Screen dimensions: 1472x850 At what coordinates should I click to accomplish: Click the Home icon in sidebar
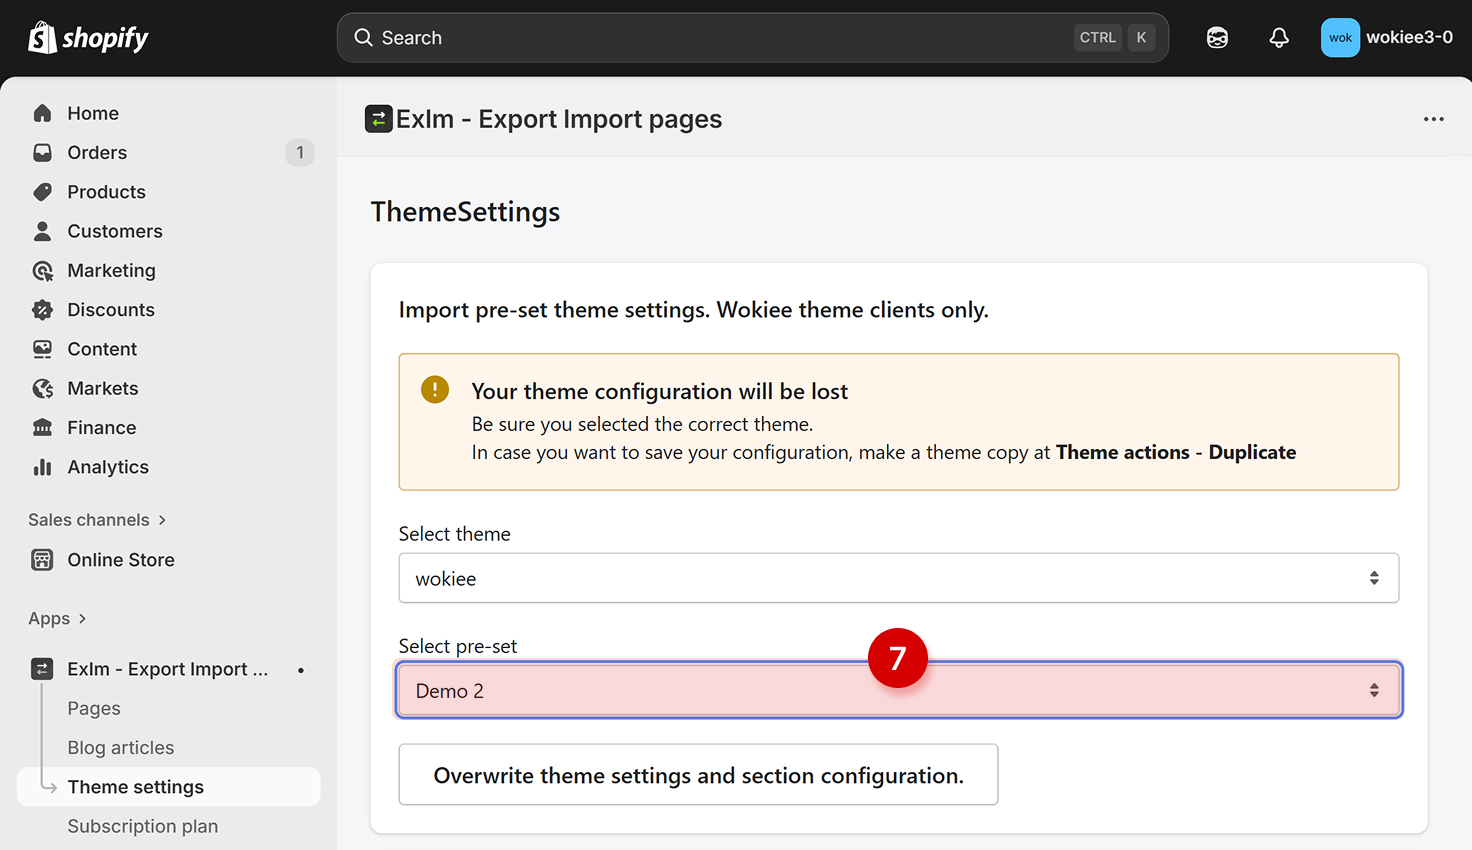coord(42,113)
